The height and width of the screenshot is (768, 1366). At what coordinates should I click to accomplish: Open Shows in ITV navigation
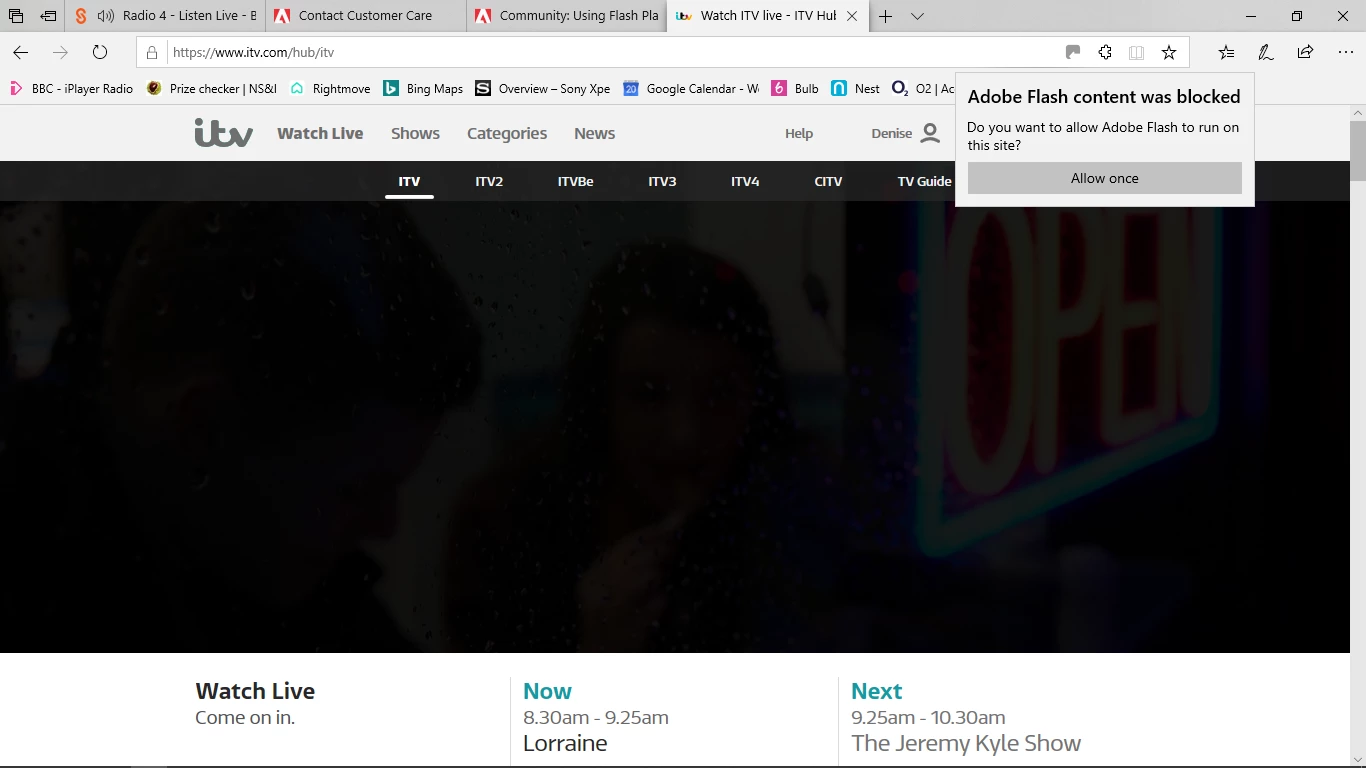(415, 133)
